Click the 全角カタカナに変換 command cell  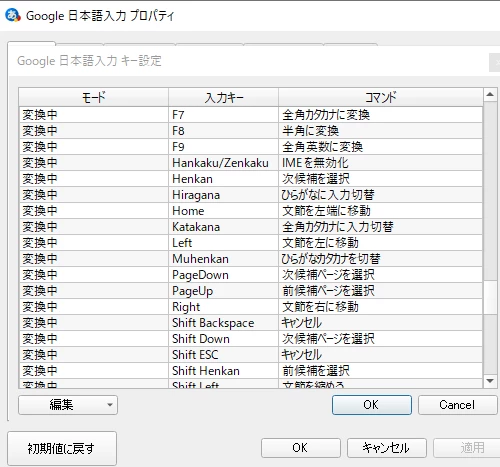click(381, 115)
